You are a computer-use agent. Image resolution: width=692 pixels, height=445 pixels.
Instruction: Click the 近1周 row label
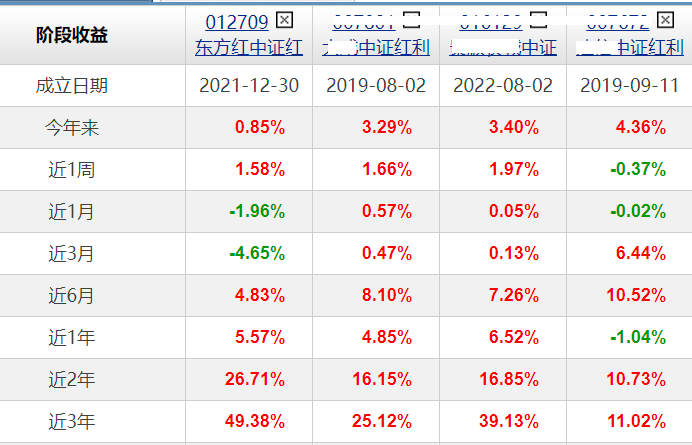(72, 170)
